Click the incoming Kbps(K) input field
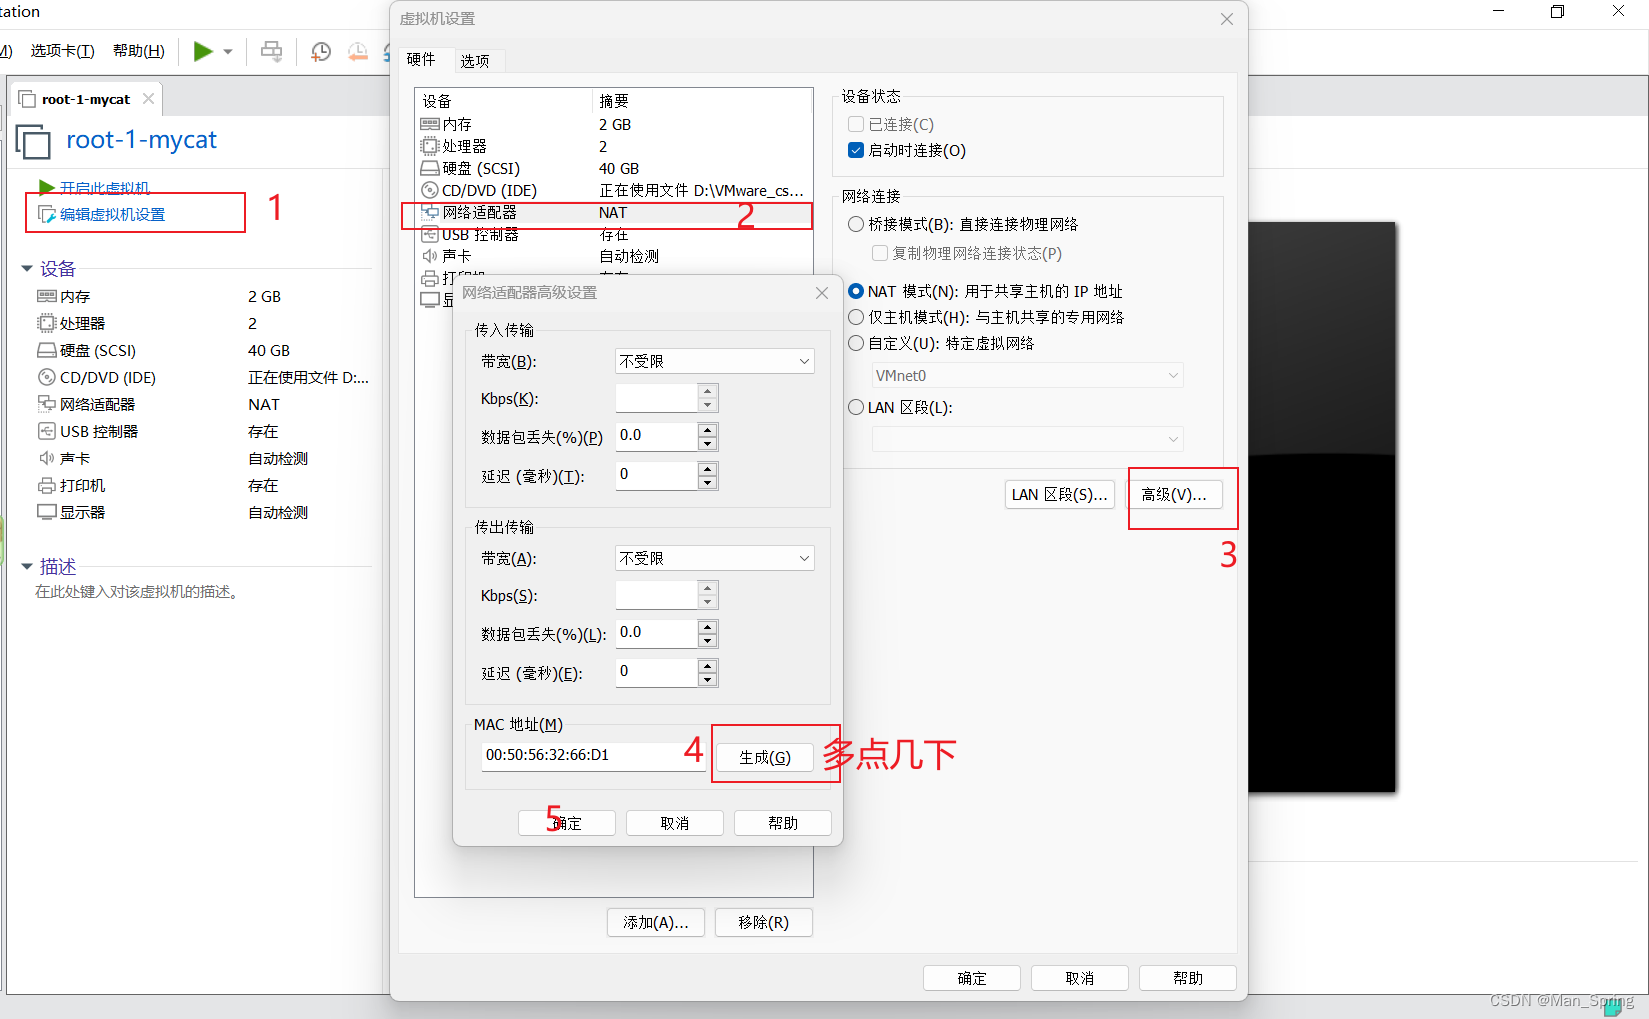This screenshot has width=1649, height=1019. click(x=657, y=398)
